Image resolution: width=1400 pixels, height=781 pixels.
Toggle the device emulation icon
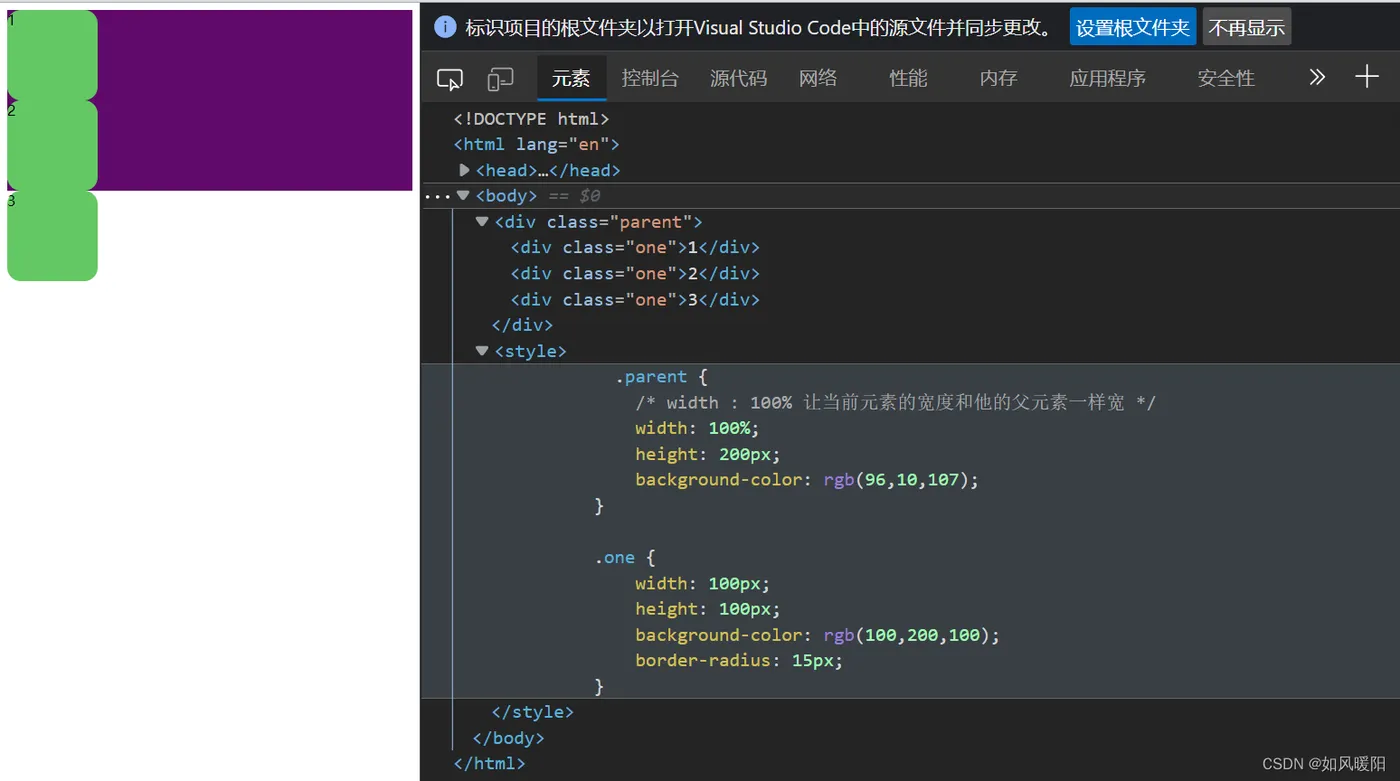point(500,79)
